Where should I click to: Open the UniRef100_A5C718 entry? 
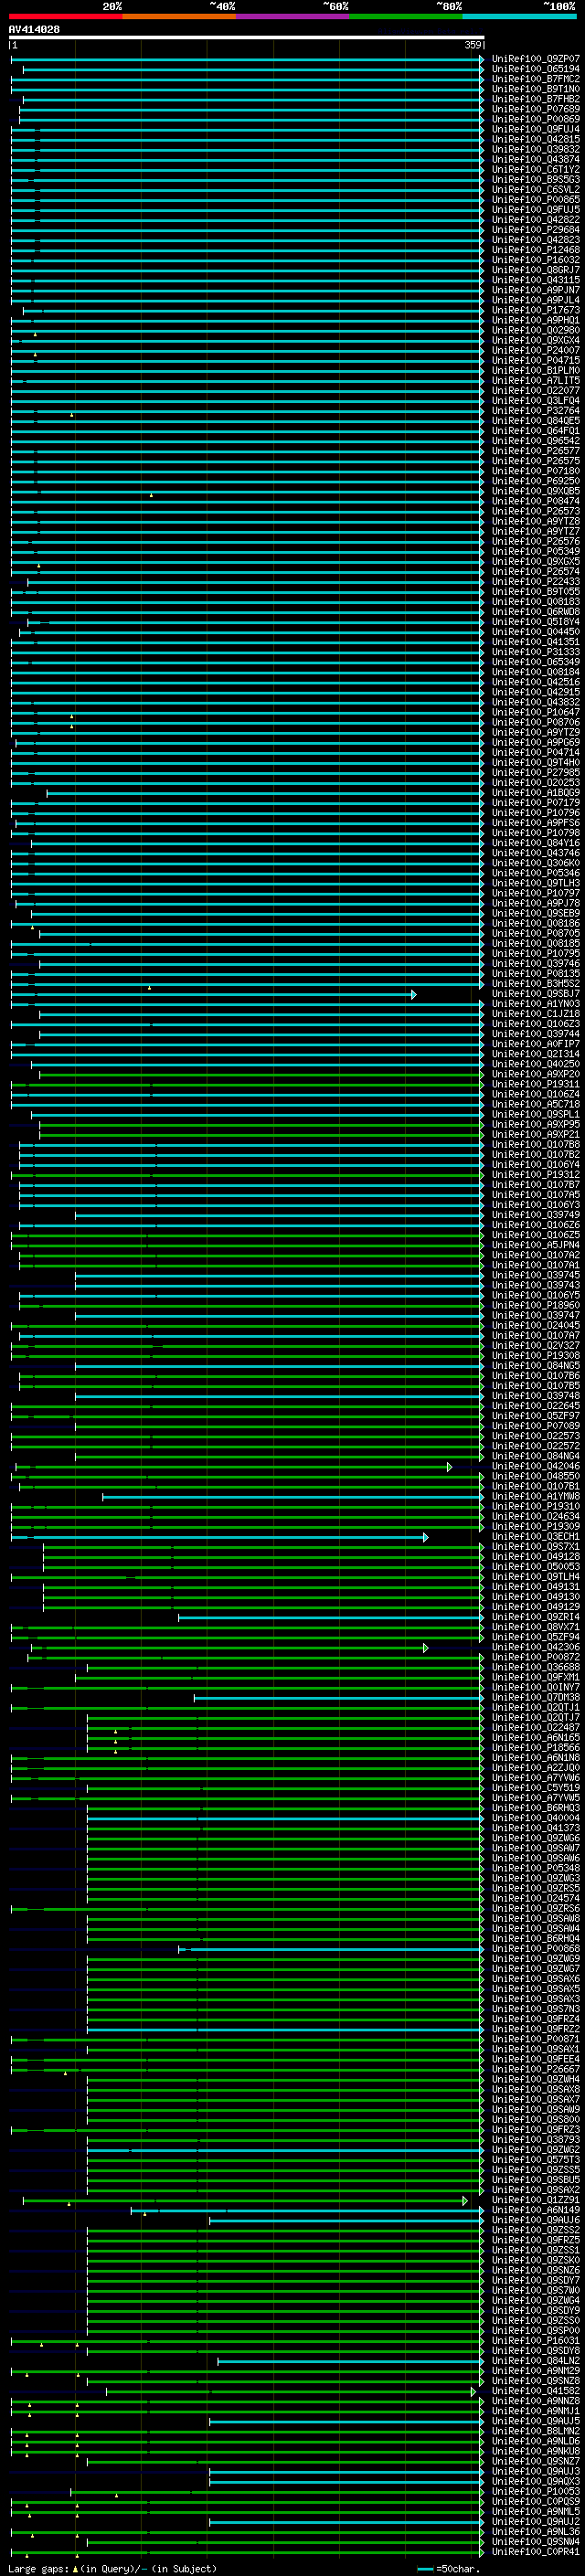click(535, 1104)
